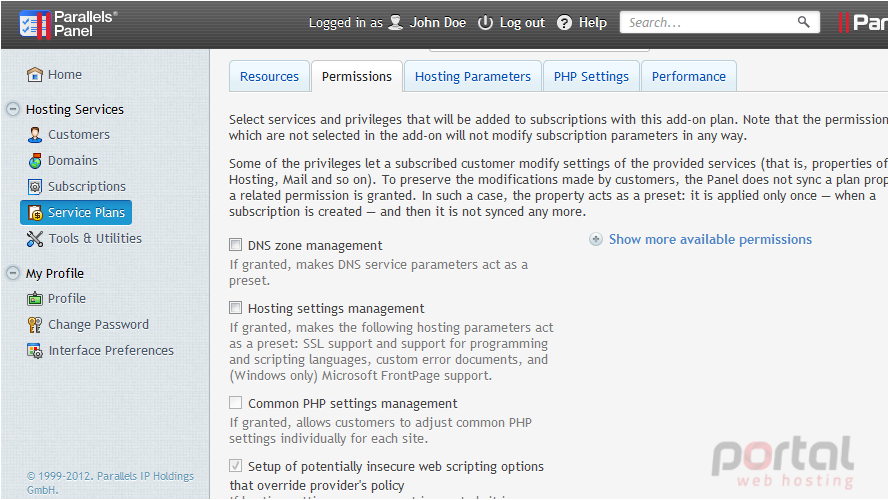This screenshot has width=889, height=500.
Task: Open the Home link in sidebar
Action: 65,74
